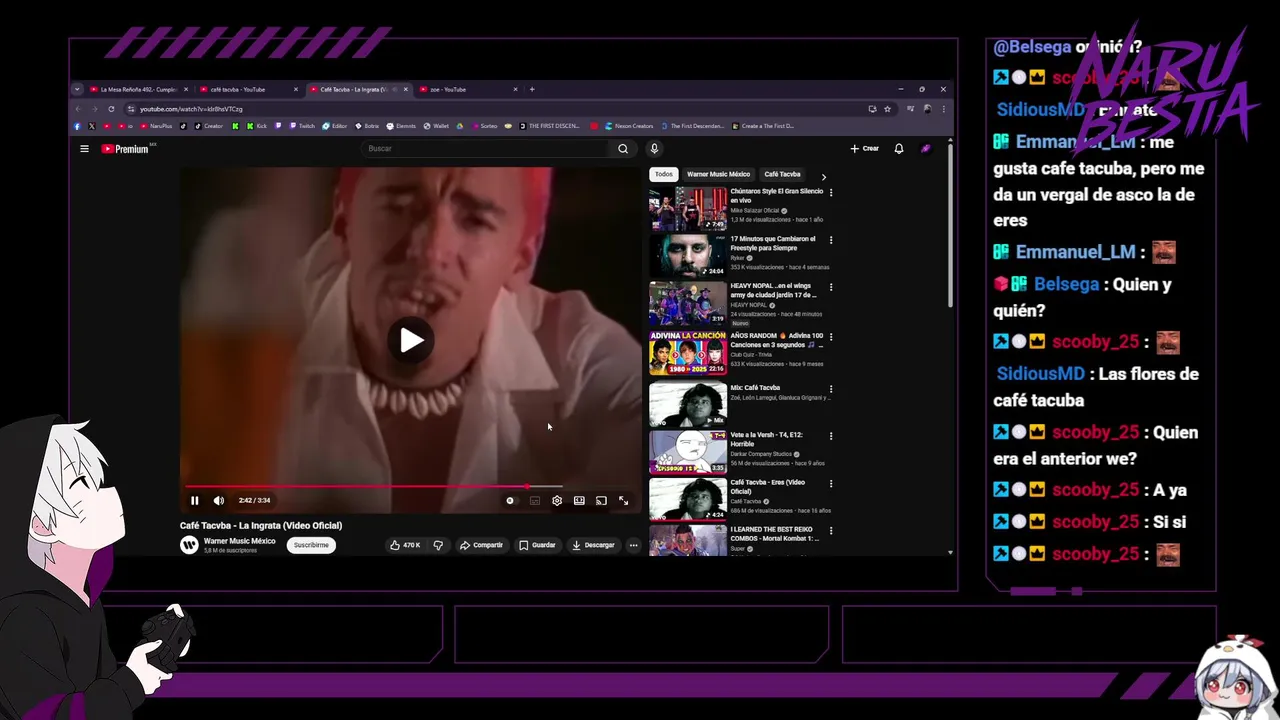Open a new browser tab

pos(532,89)
